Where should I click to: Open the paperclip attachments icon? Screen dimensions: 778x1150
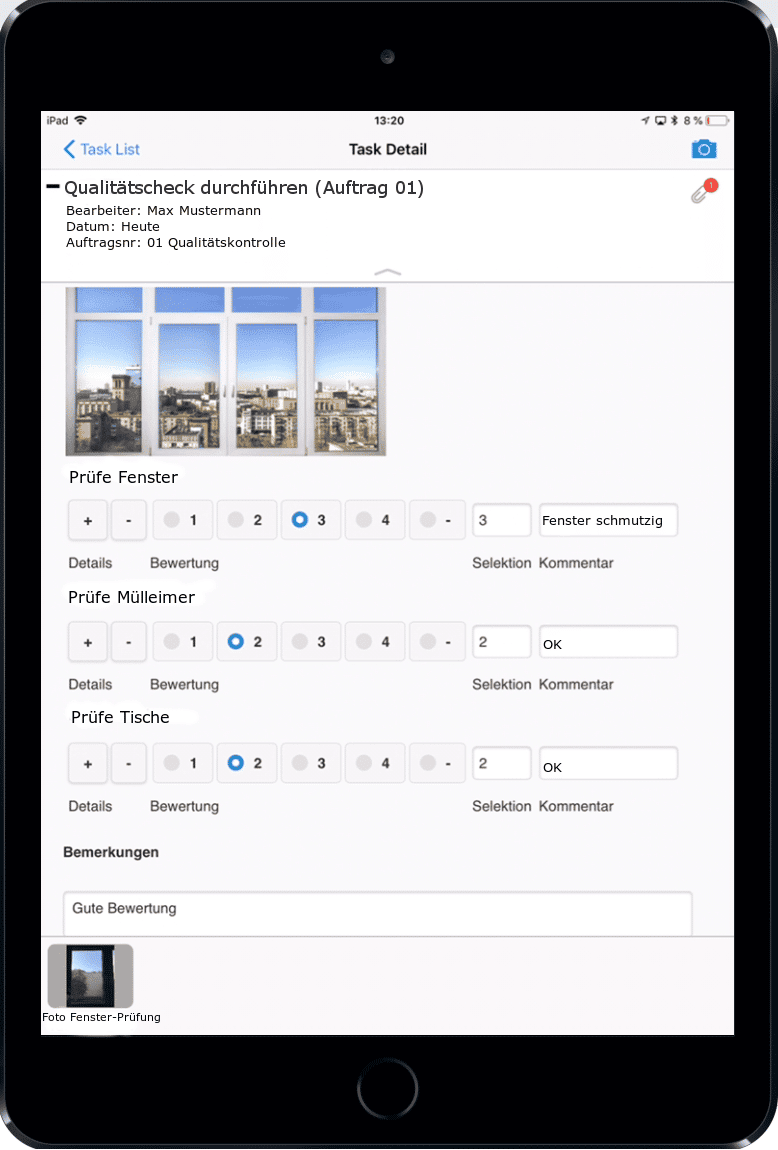703,191
